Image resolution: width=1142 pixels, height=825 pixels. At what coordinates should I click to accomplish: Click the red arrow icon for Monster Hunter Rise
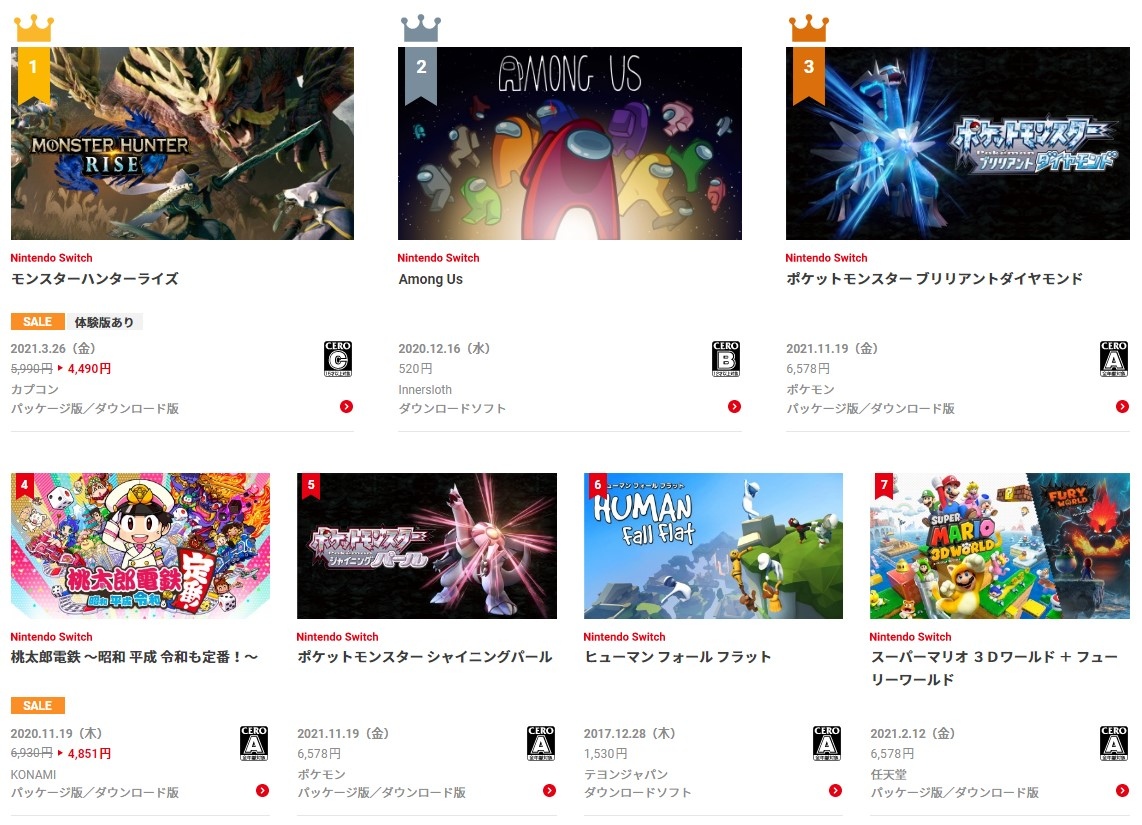point(346,406)
